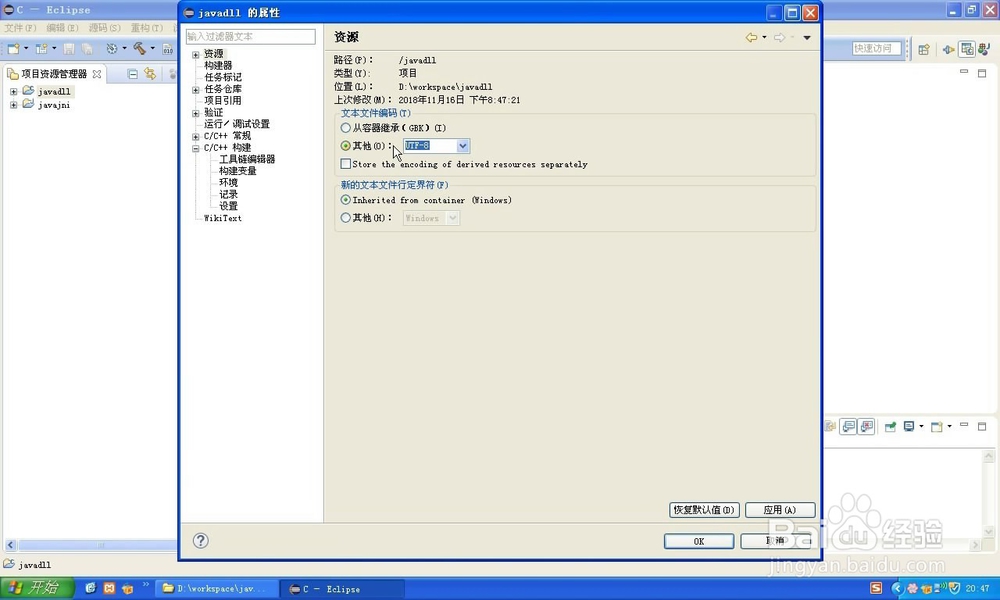
Task: Click the Save icon in Eclipse toolbar
Action: click(70, 48)
